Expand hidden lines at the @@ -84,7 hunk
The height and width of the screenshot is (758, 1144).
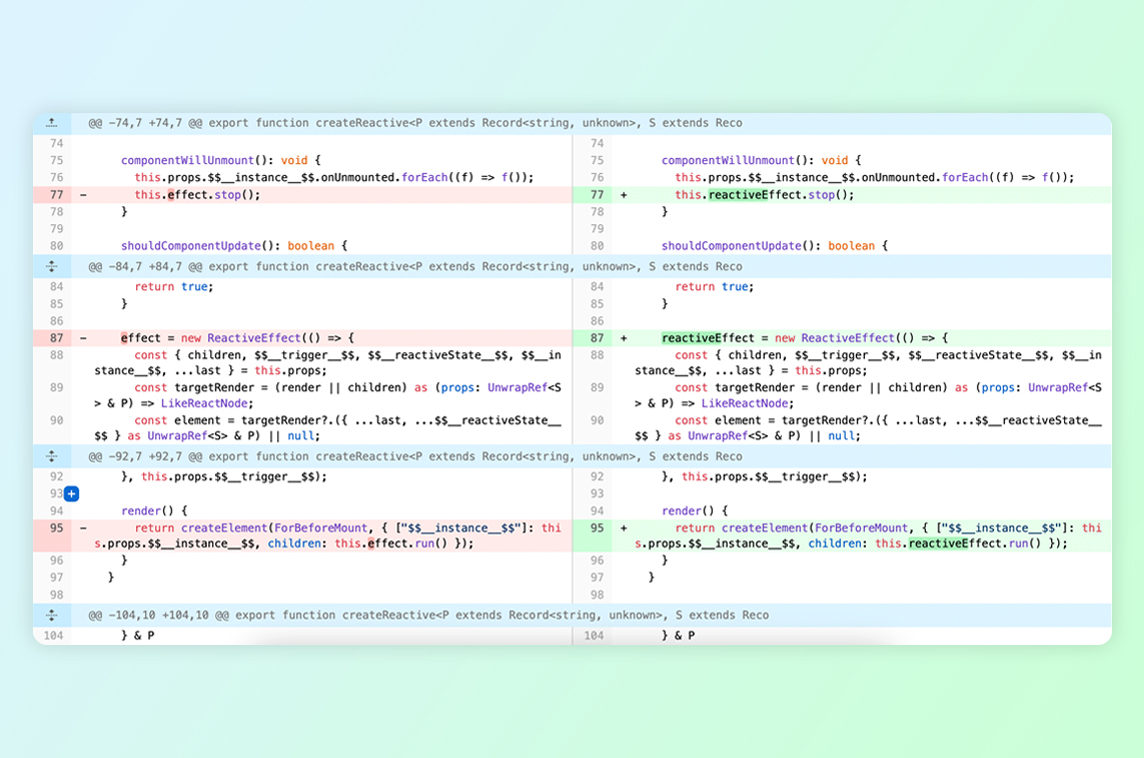(51, 264)
